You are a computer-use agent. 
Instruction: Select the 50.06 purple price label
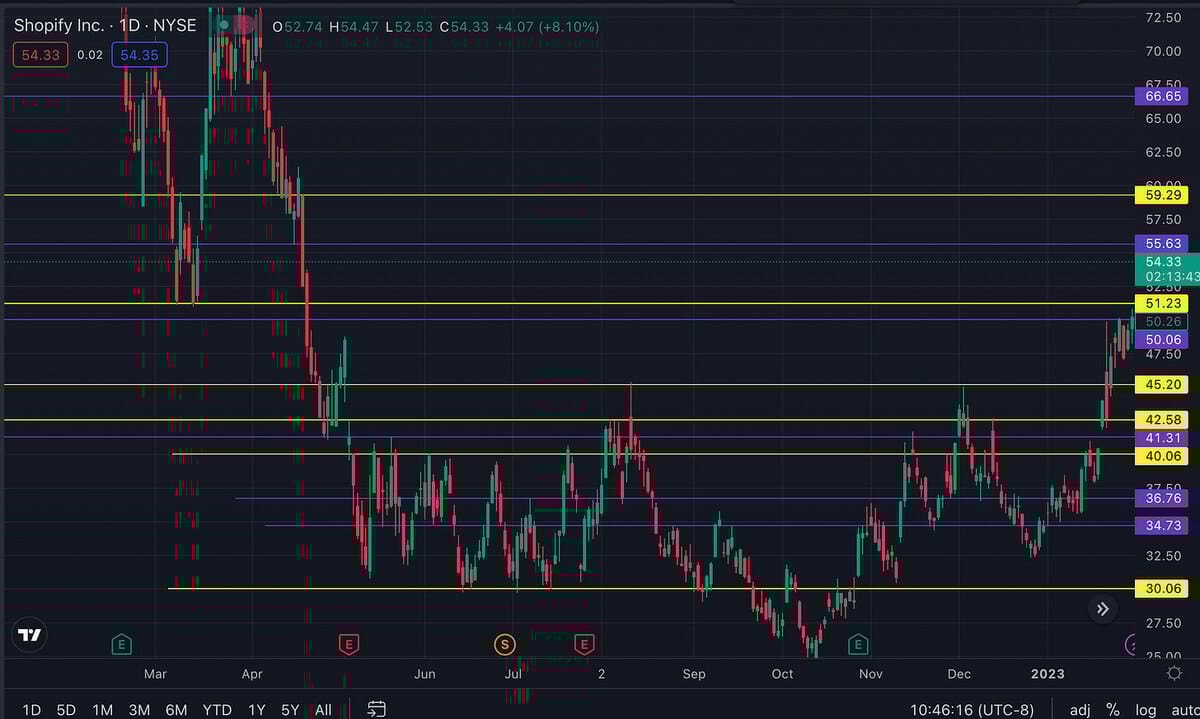point(1163,340)
